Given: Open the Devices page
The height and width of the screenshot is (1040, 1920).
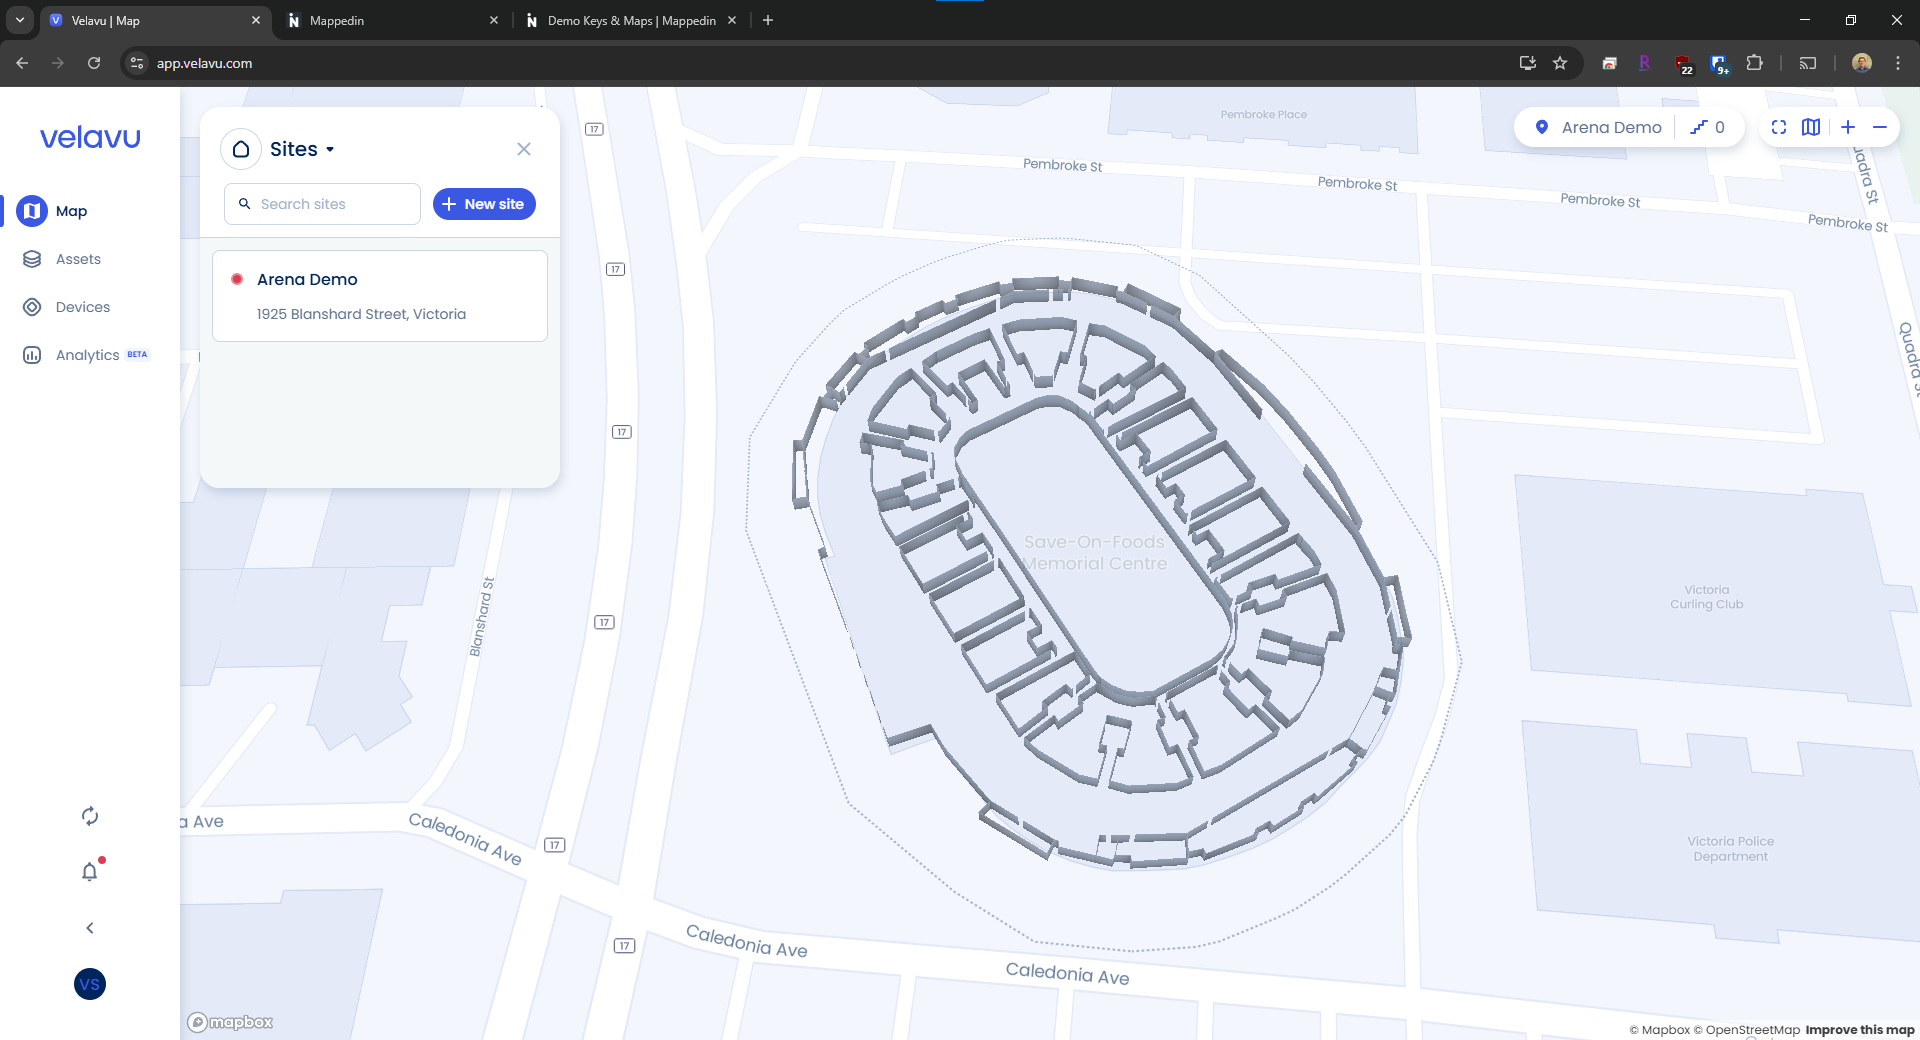Looking at the screenshot, I should 82,307.
